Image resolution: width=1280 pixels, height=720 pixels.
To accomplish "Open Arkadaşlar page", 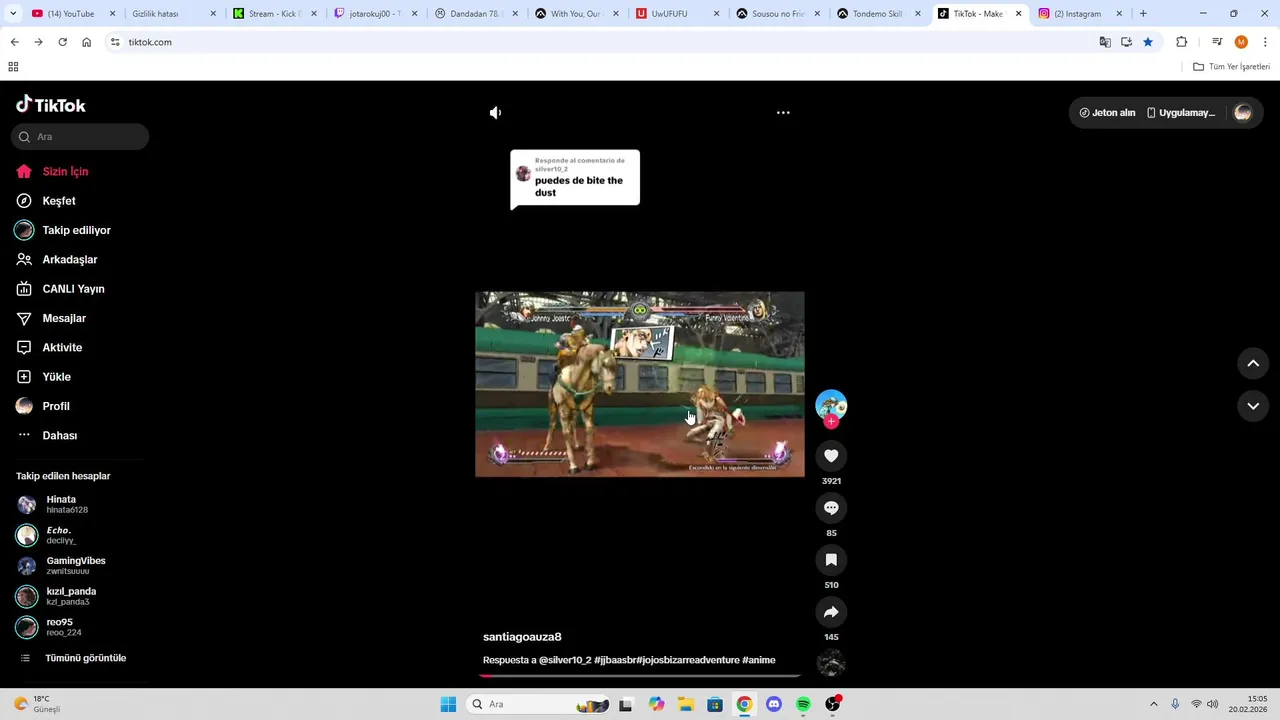I will click(x=69, y=260).
